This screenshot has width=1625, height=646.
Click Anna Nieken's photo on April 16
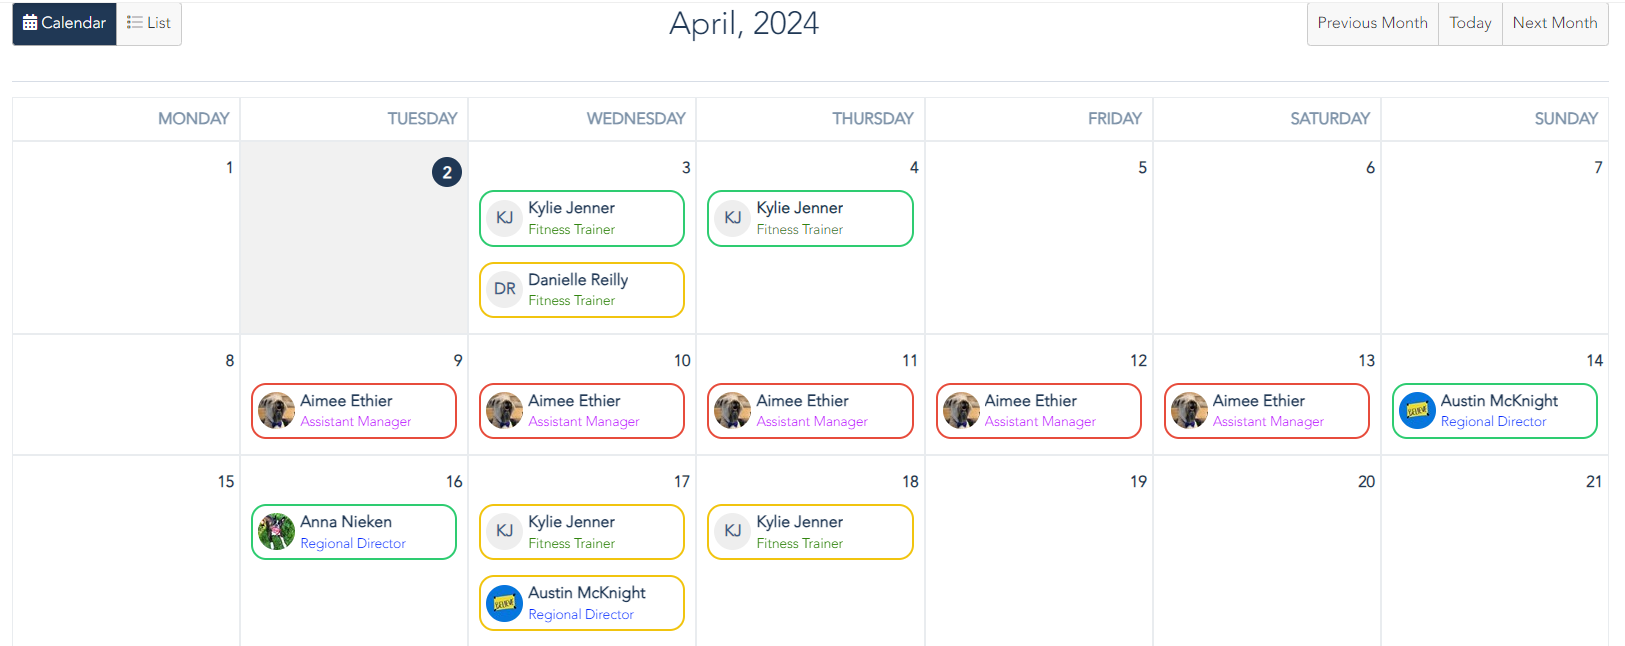tap(276, 532)
